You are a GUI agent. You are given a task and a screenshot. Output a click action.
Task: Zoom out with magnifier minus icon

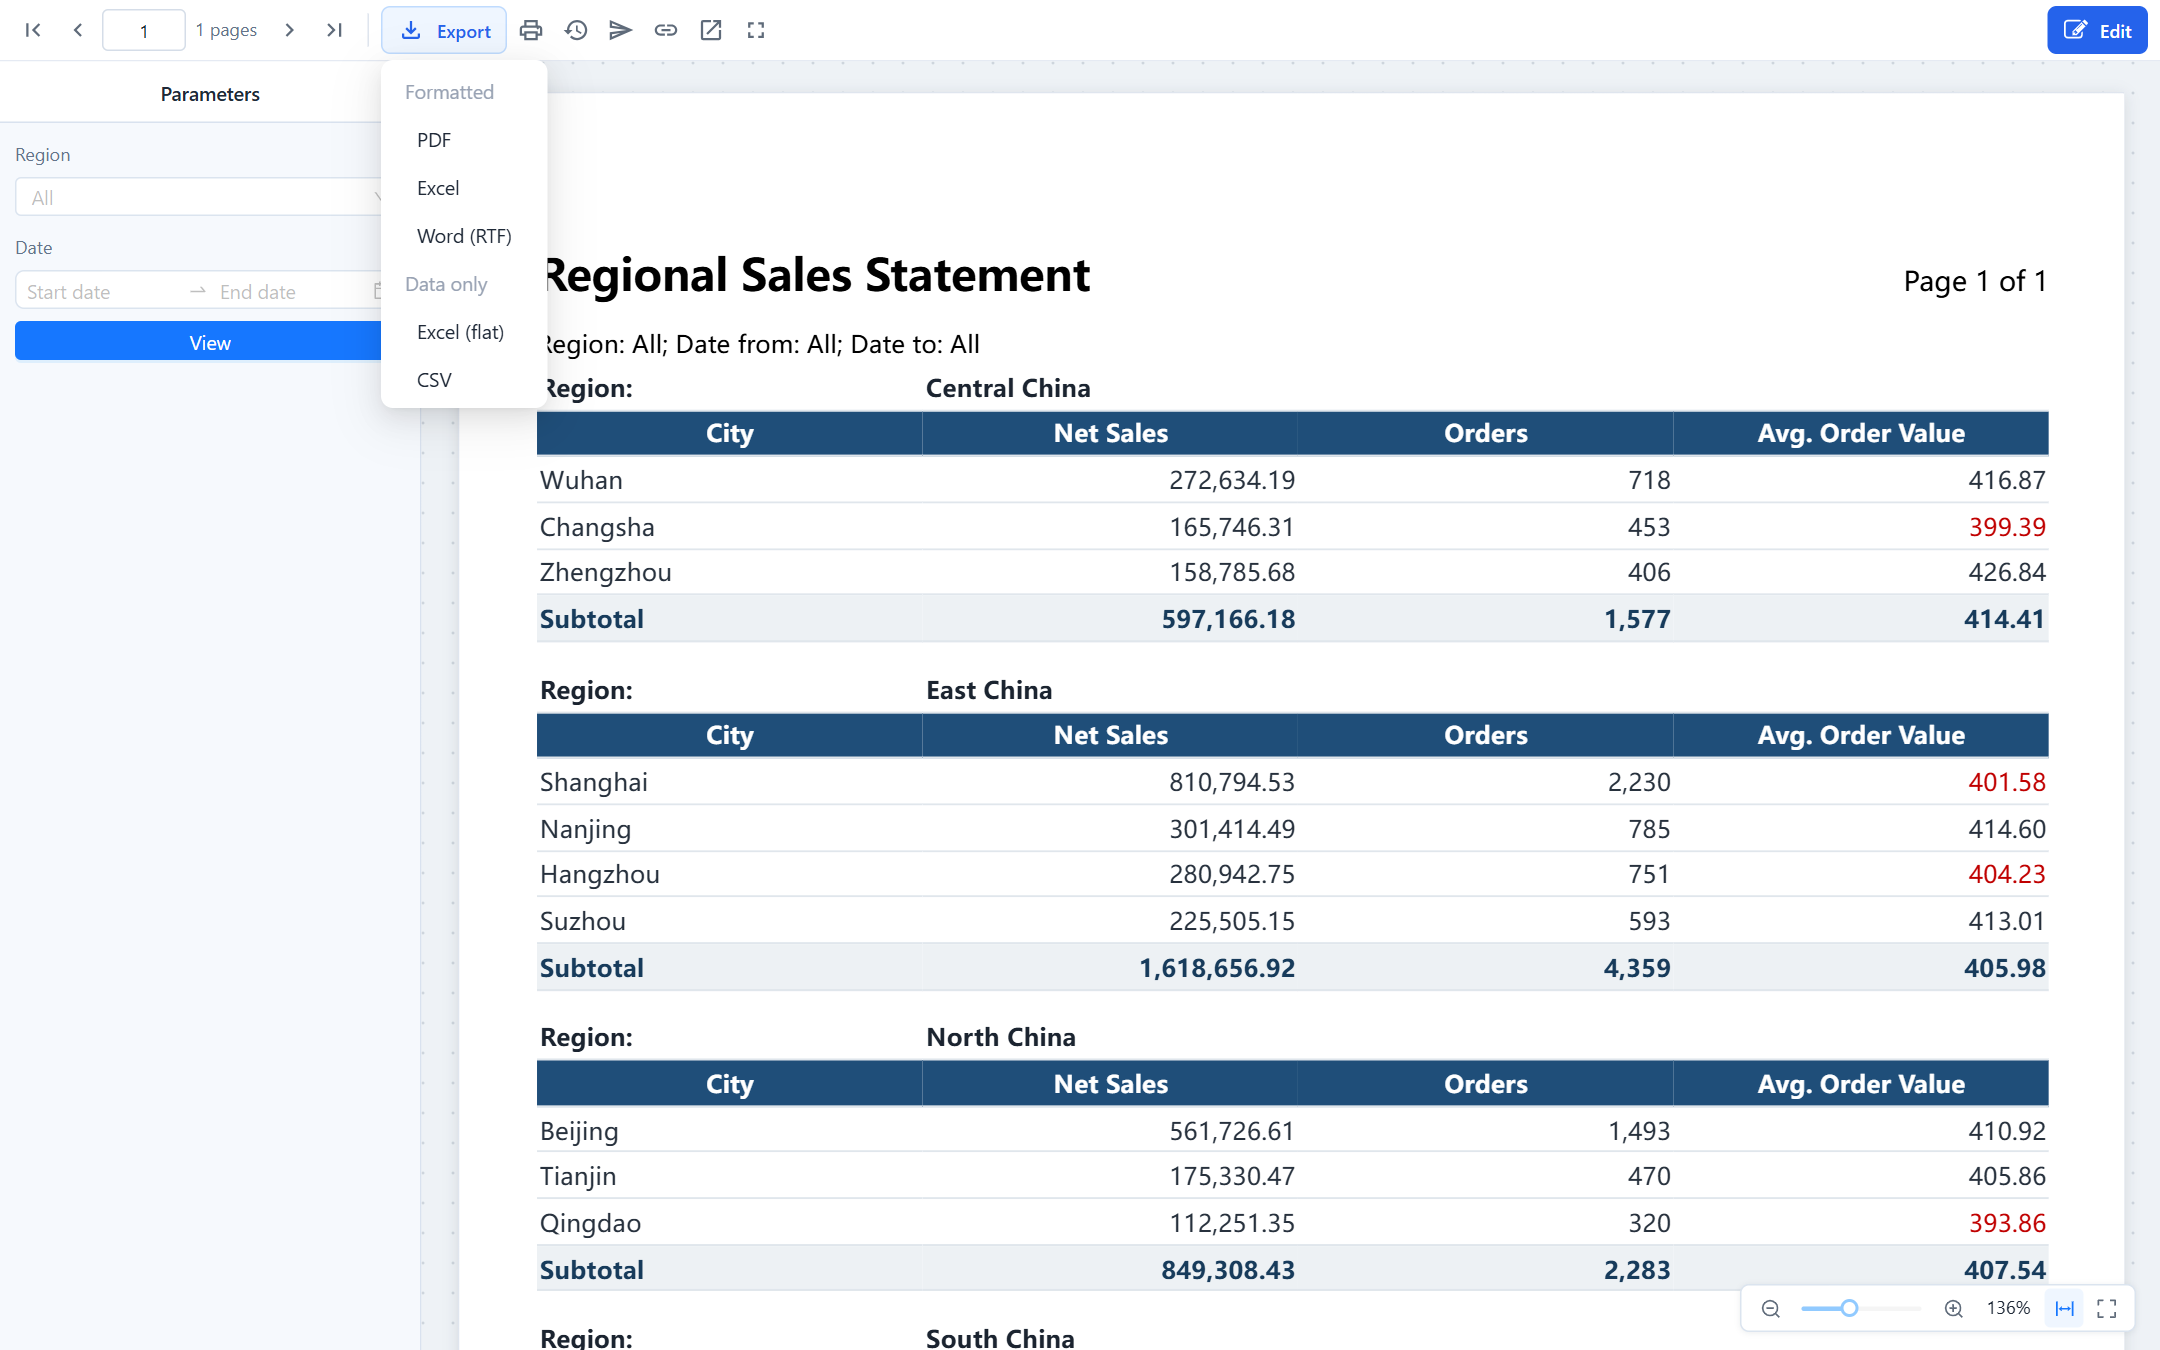click(x=1771, y=1308)
